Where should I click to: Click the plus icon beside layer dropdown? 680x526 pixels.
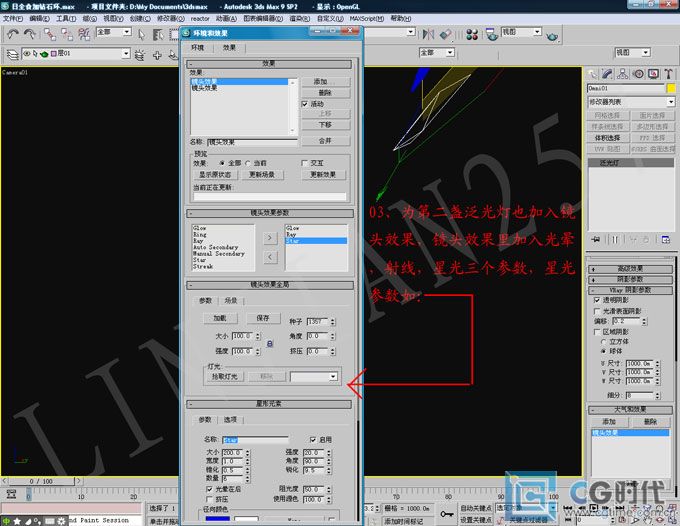pyautogui.click(x=157, y=55)
